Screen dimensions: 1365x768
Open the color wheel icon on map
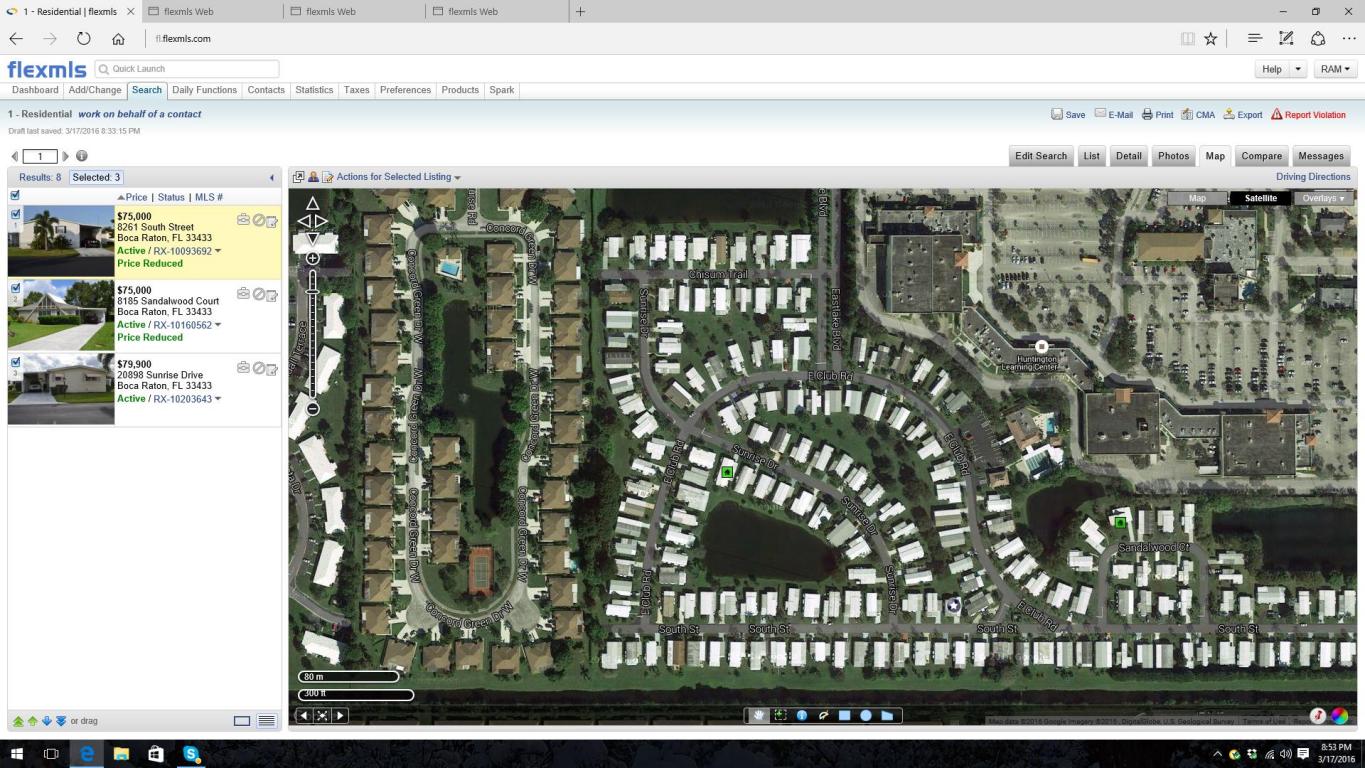tap(1339, 715)
